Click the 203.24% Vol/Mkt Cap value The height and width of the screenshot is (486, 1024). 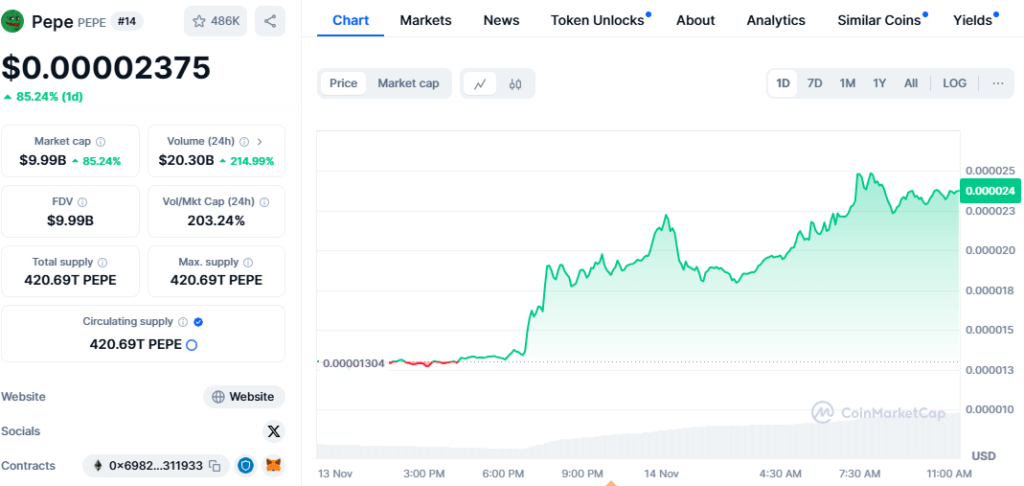(216, 221)
